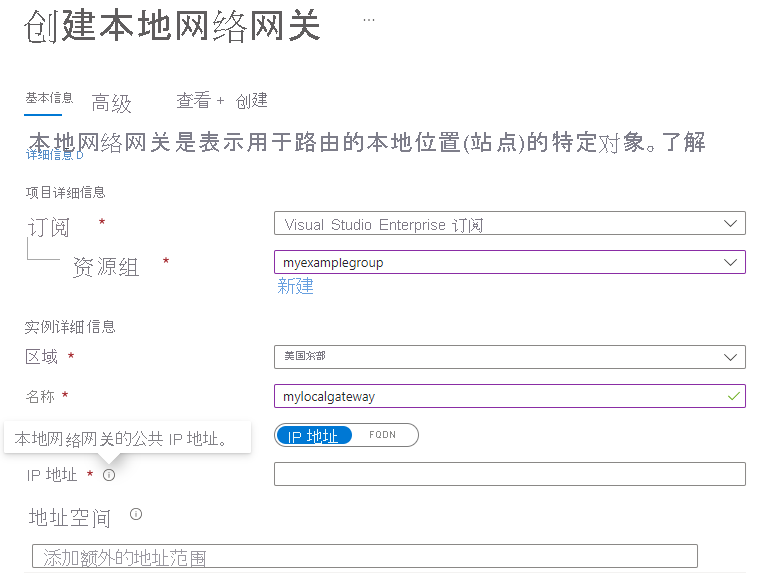Click the 创建本地网络网关 page title
The width and height of the screenshot is (762, 588).
[x=173, y=26]
